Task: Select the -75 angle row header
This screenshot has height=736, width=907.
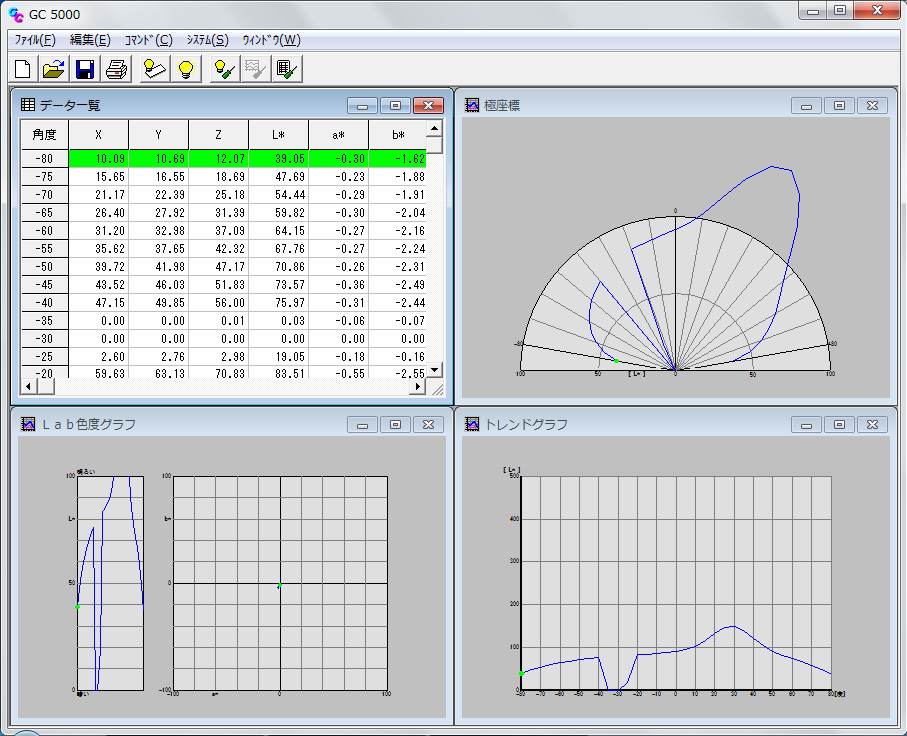Action: pos(45,176)
